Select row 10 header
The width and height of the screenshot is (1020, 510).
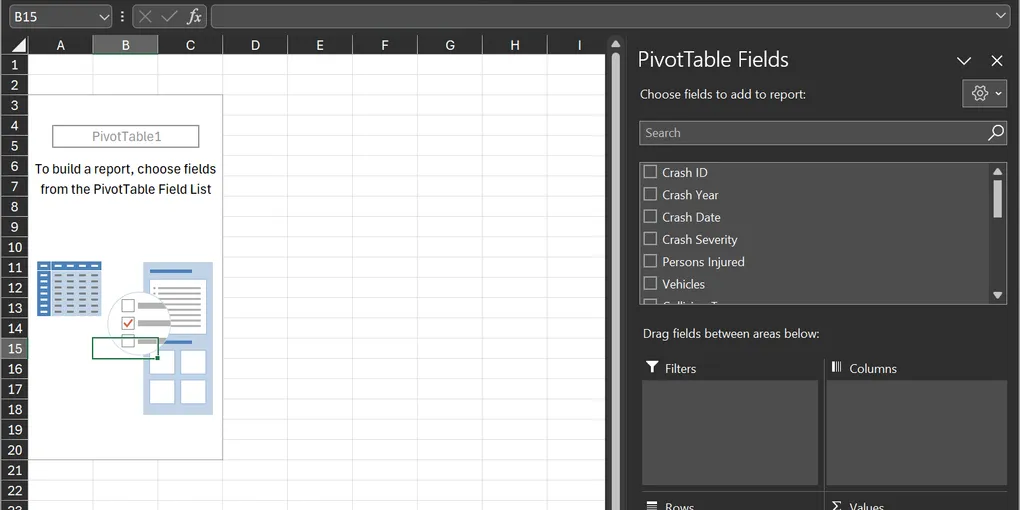(14, 247)
